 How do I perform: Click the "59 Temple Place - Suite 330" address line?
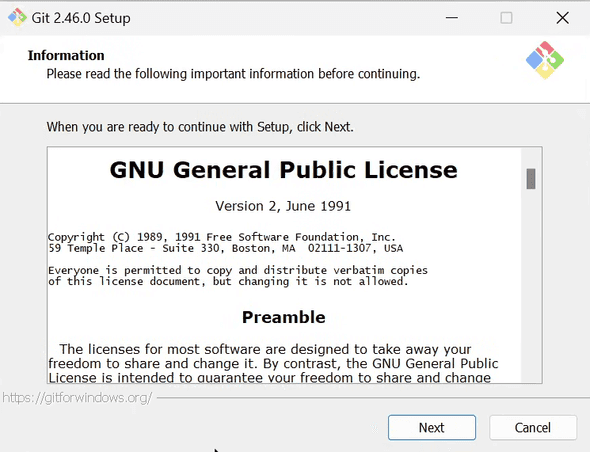pos(225,248)
